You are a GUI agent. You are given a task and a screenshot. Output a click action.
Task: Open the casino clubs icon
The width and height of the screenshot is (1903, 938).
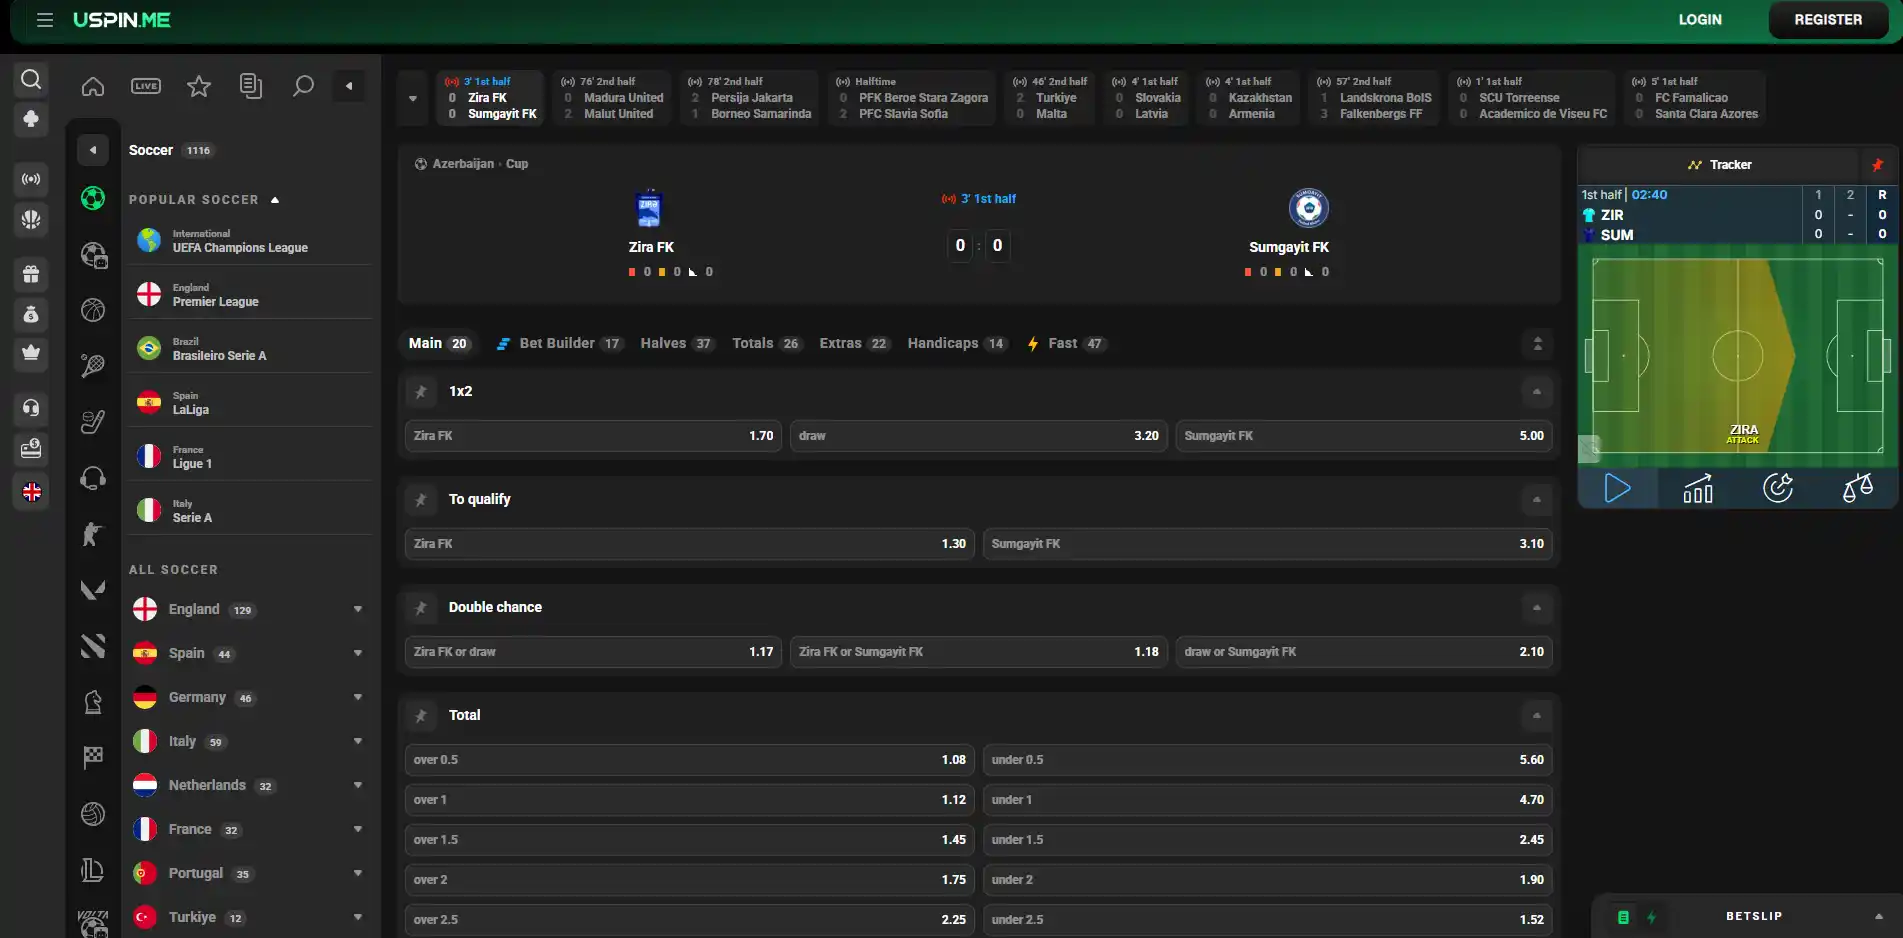(x=31, y=119)
